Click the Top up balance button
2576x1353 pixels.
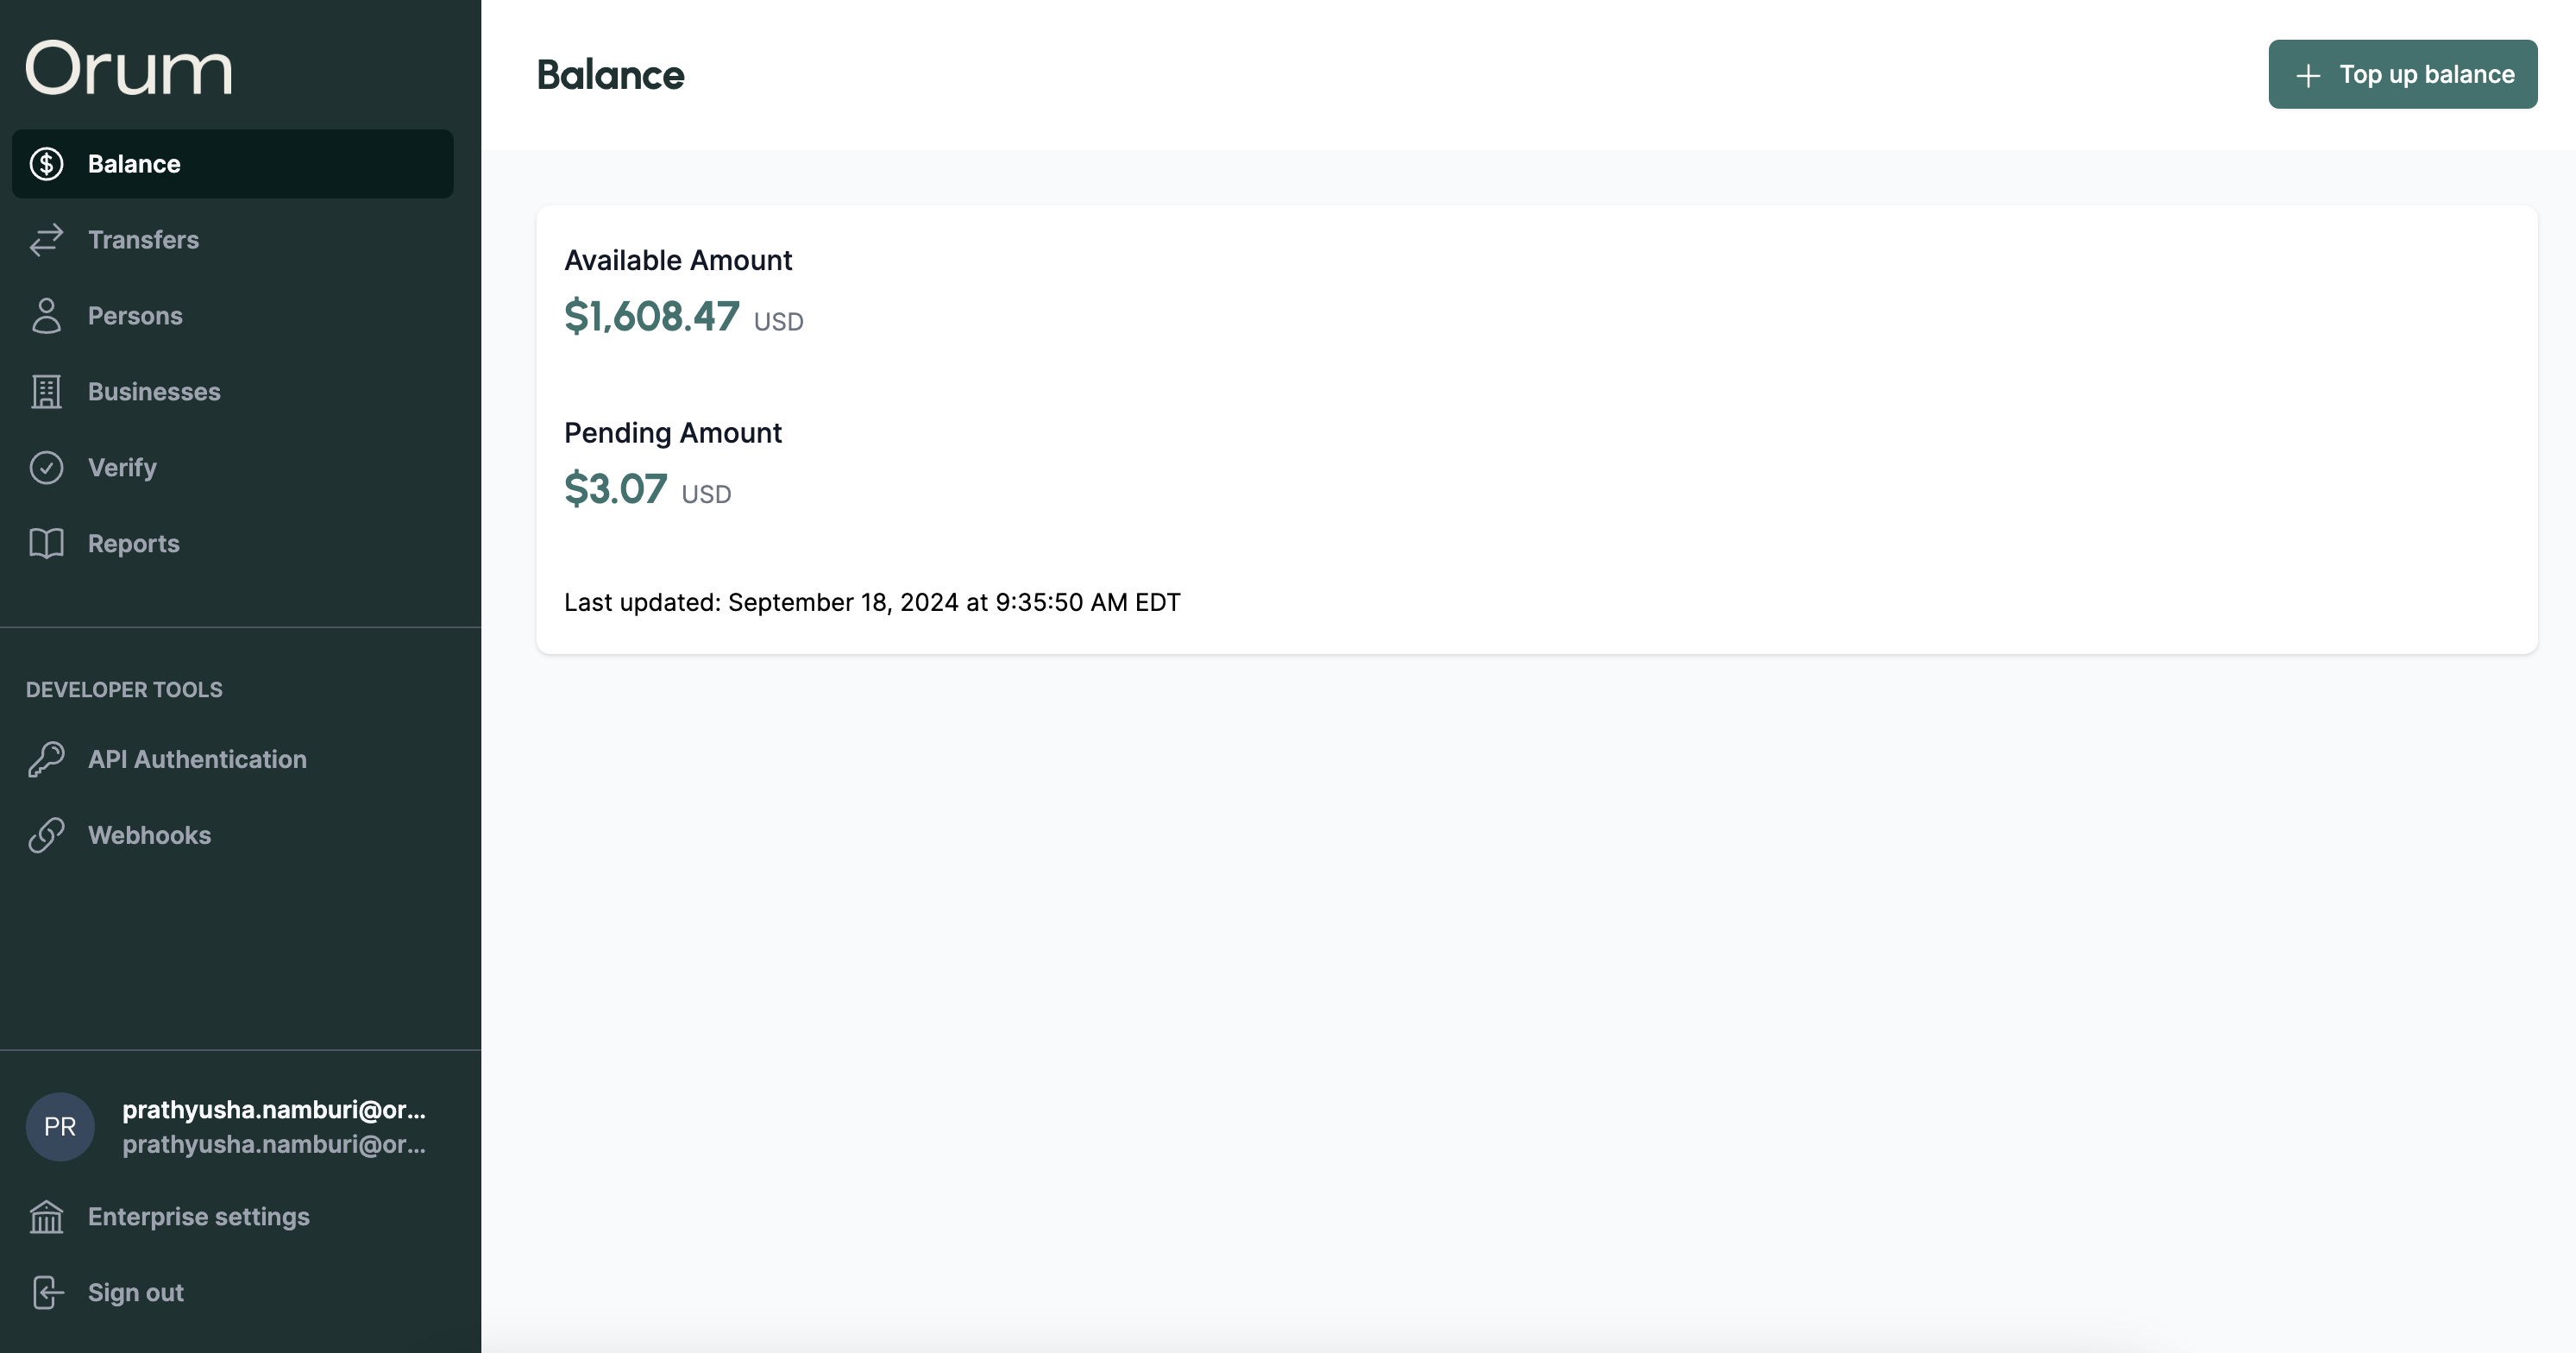click(x=2402, y=74)
